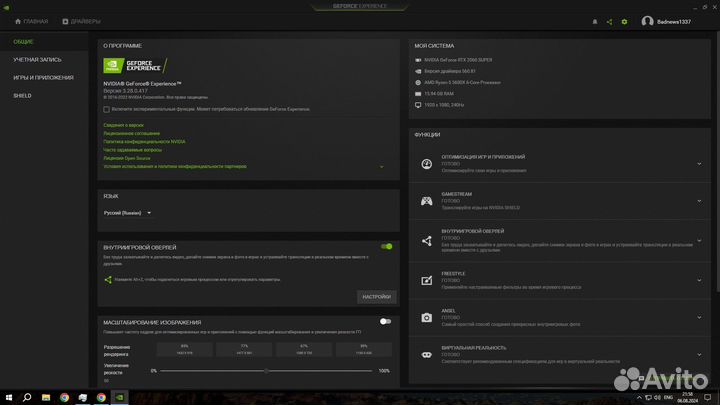
Task: Open the Russian language dropdown
Action: click(127, 213)
